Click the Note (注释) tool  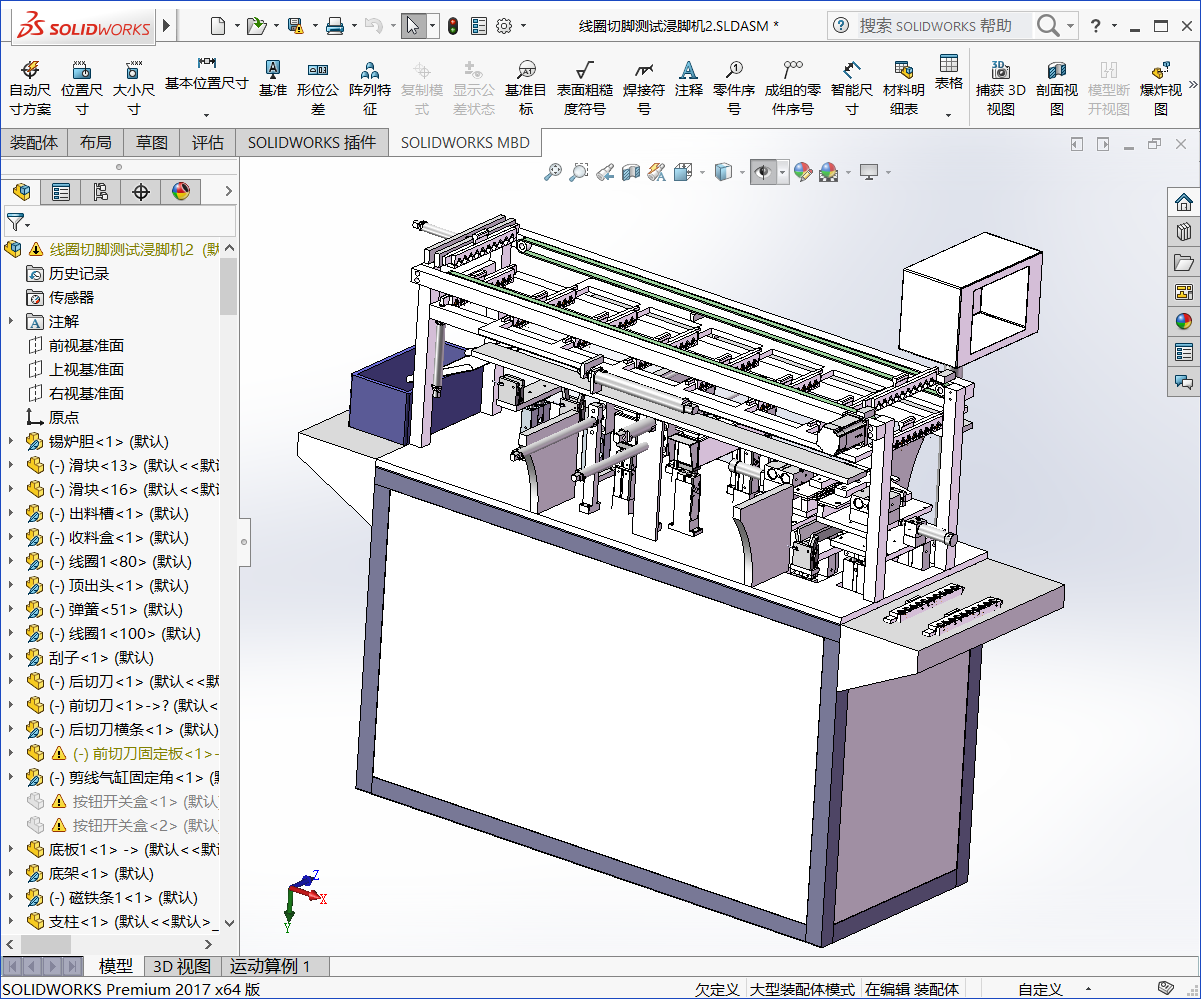[689, 78]
